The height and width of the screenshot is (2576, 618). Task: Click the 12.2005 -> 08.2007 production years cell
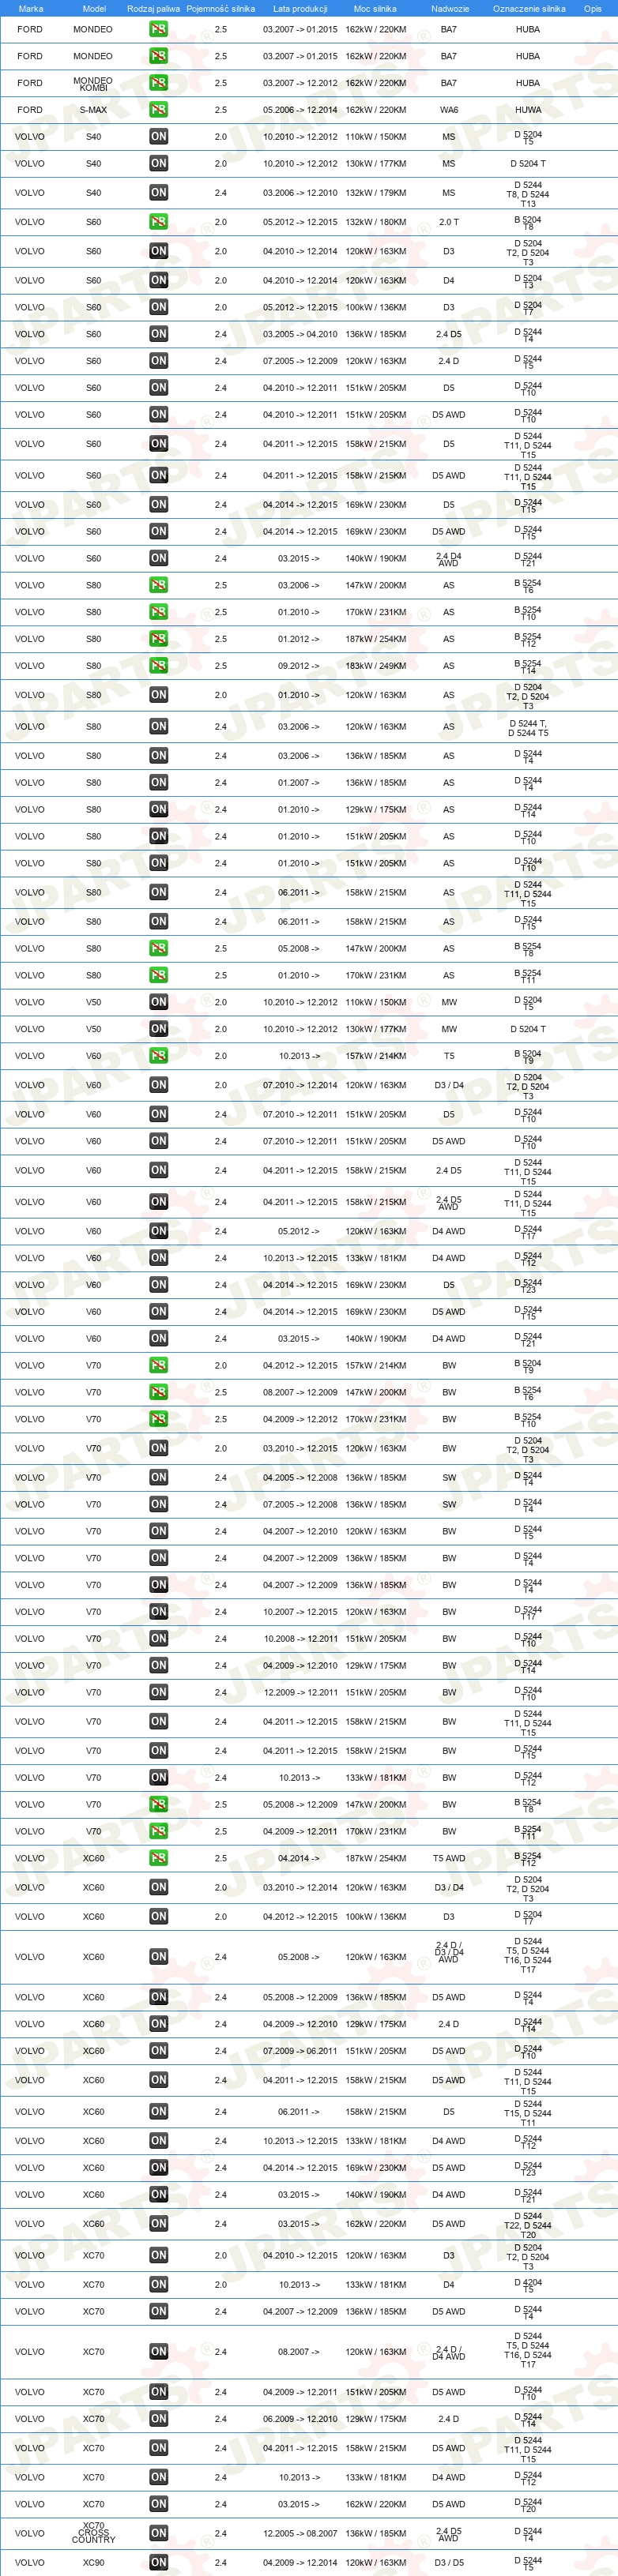pos(300,2534)
